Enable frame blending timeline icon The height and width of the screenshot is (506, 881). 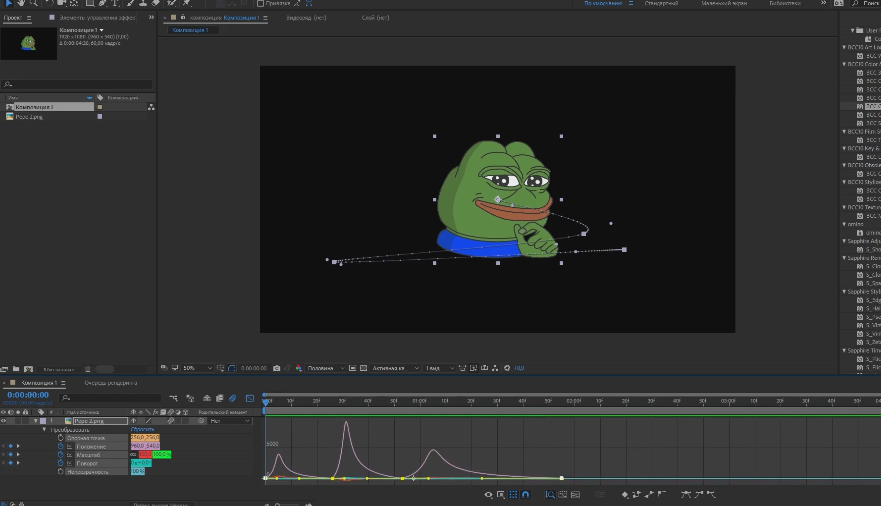220,398
